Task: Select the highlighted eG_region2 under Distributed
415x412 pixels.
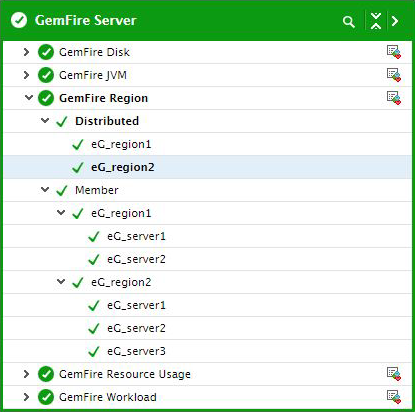Action: (123, 167)
